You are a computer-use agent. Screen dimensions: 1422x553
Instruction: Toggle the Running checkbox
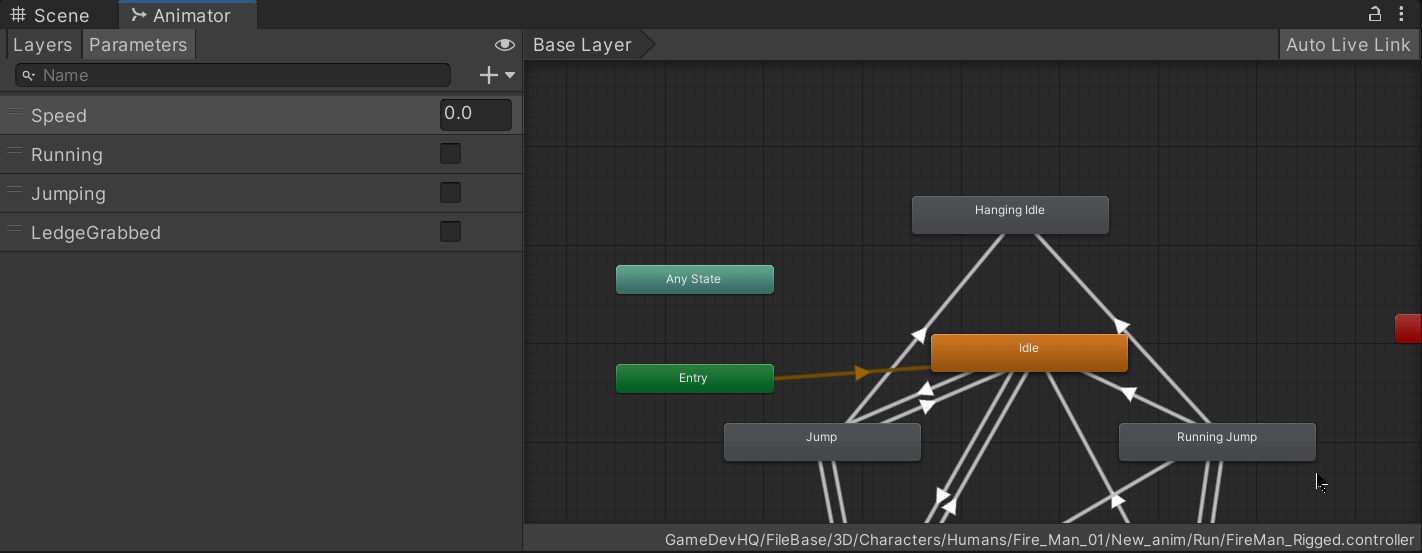(x=451, y=154)
